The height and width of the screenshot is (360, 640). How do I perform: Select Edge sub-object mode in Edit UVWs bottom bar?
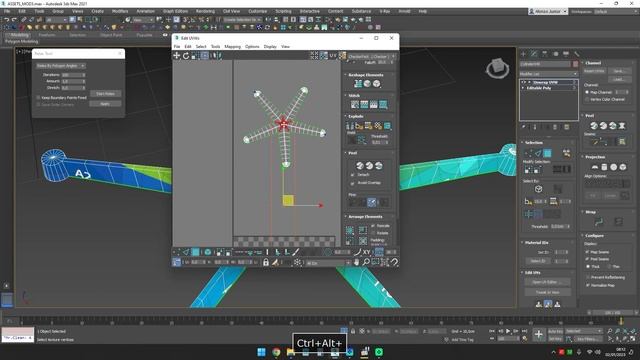pos(186,252)
